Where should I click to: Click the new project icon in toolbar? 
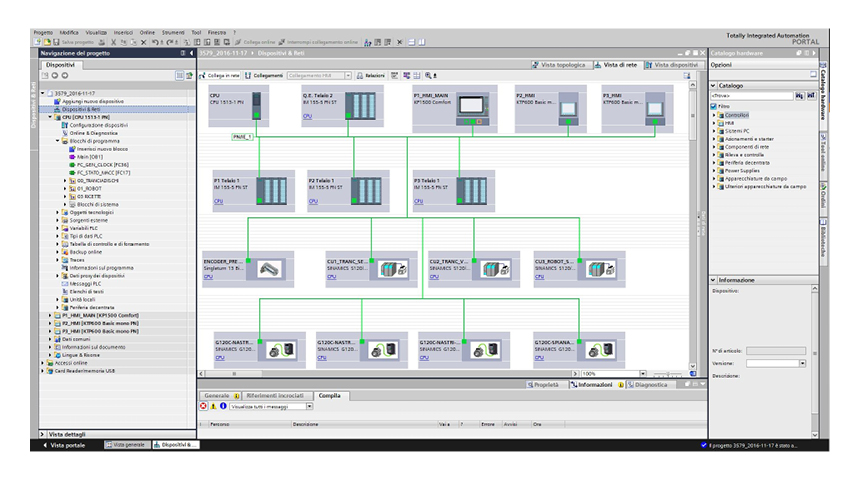coord(37,42)
